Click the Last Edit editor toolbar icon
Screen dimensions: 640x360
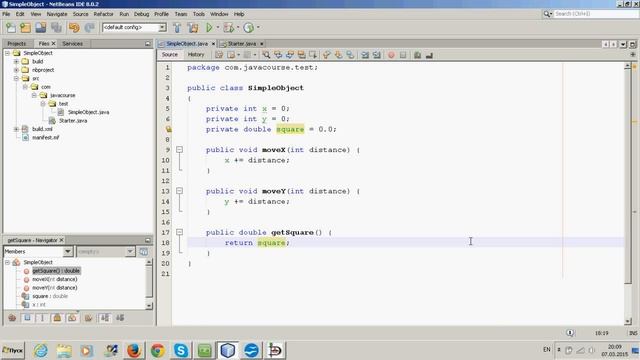coord(219,55)
